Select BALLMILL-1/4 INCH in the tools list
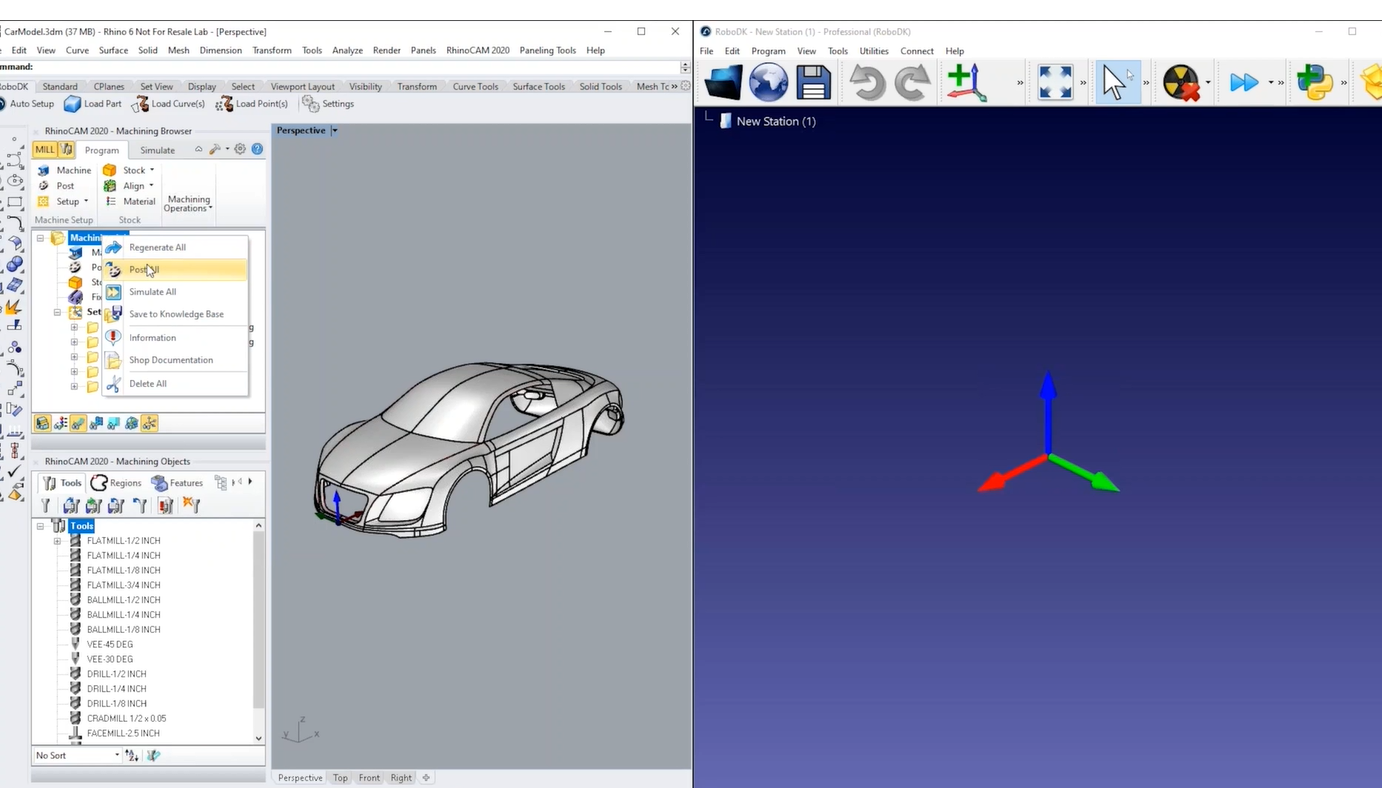Viewport: 1382px width, 788px height. point(123,615)
